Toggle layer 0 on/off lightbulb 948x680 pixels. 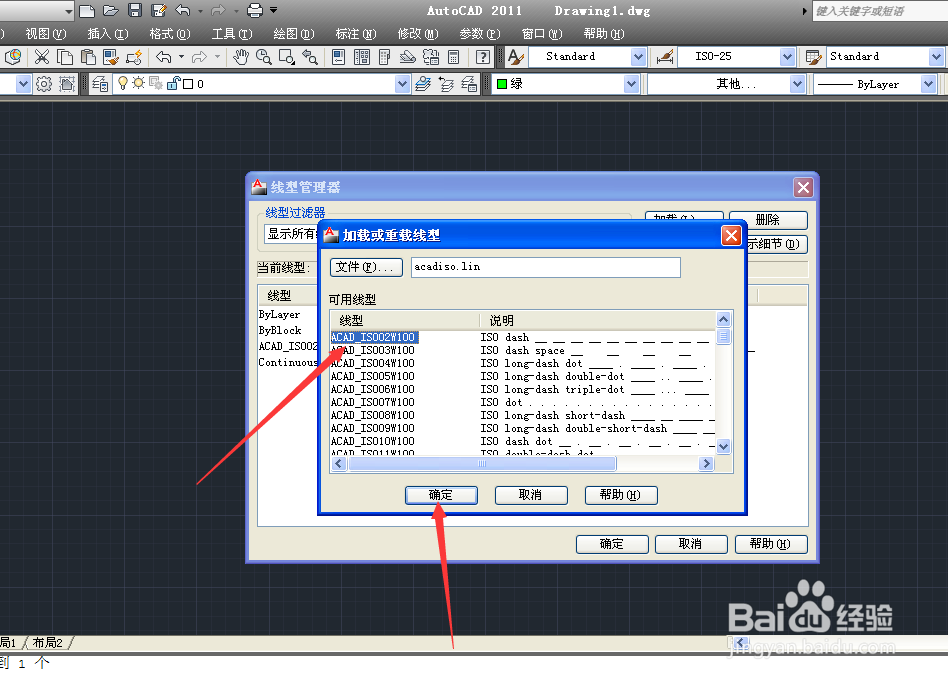123,83
